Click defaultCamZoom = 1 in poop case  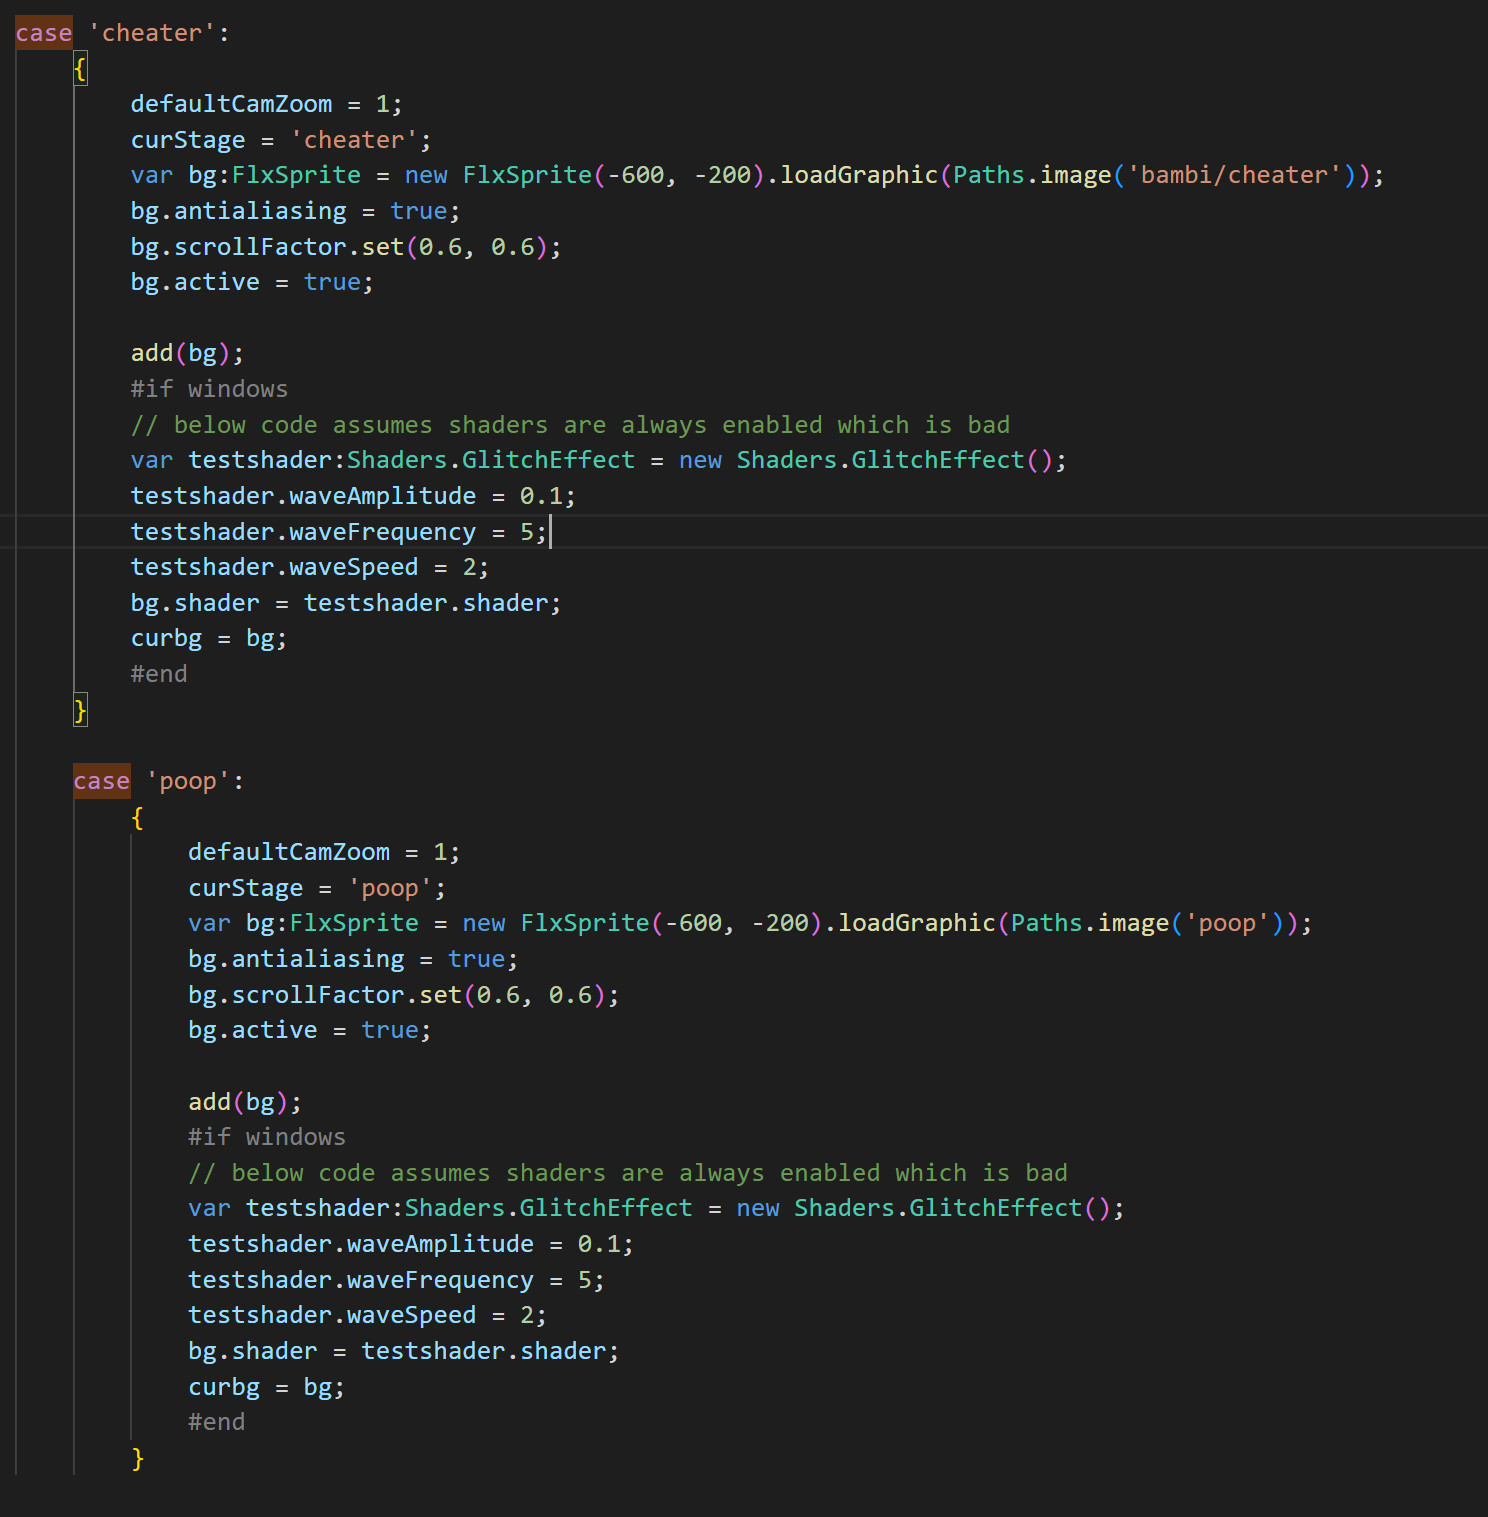pyautogui.click(x=322, y=851)
